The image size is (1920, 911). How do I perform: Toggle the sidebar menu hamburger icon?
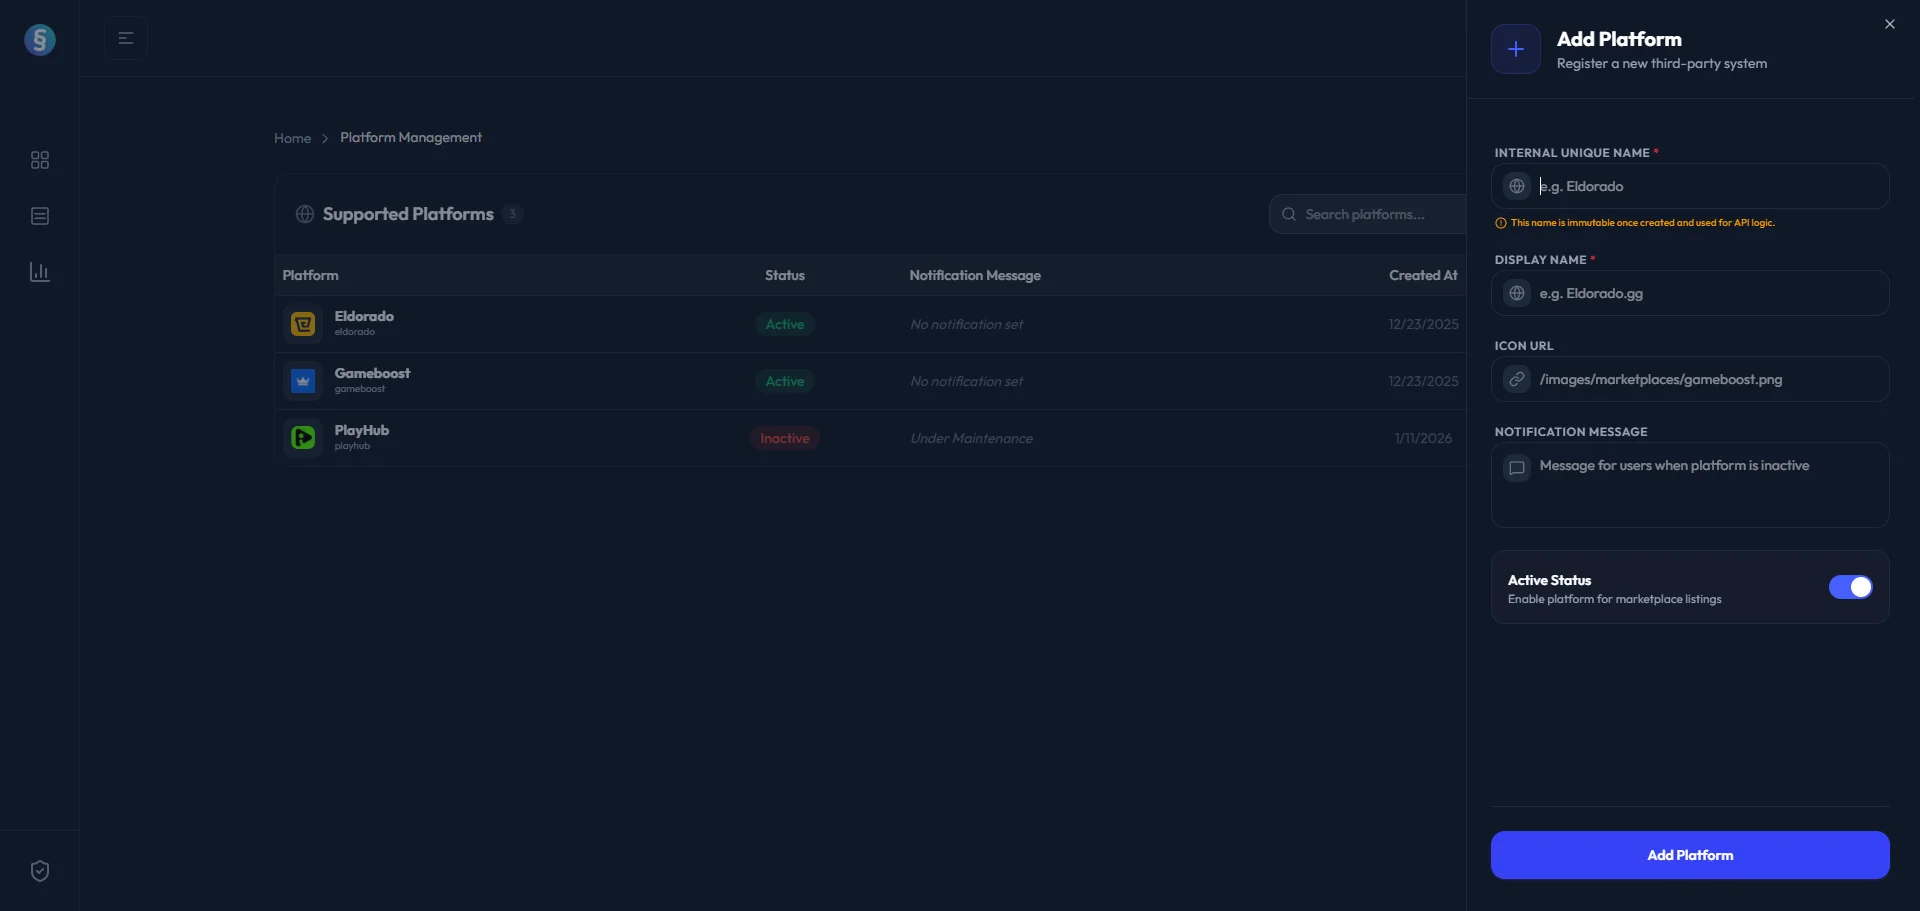[126, 38]
